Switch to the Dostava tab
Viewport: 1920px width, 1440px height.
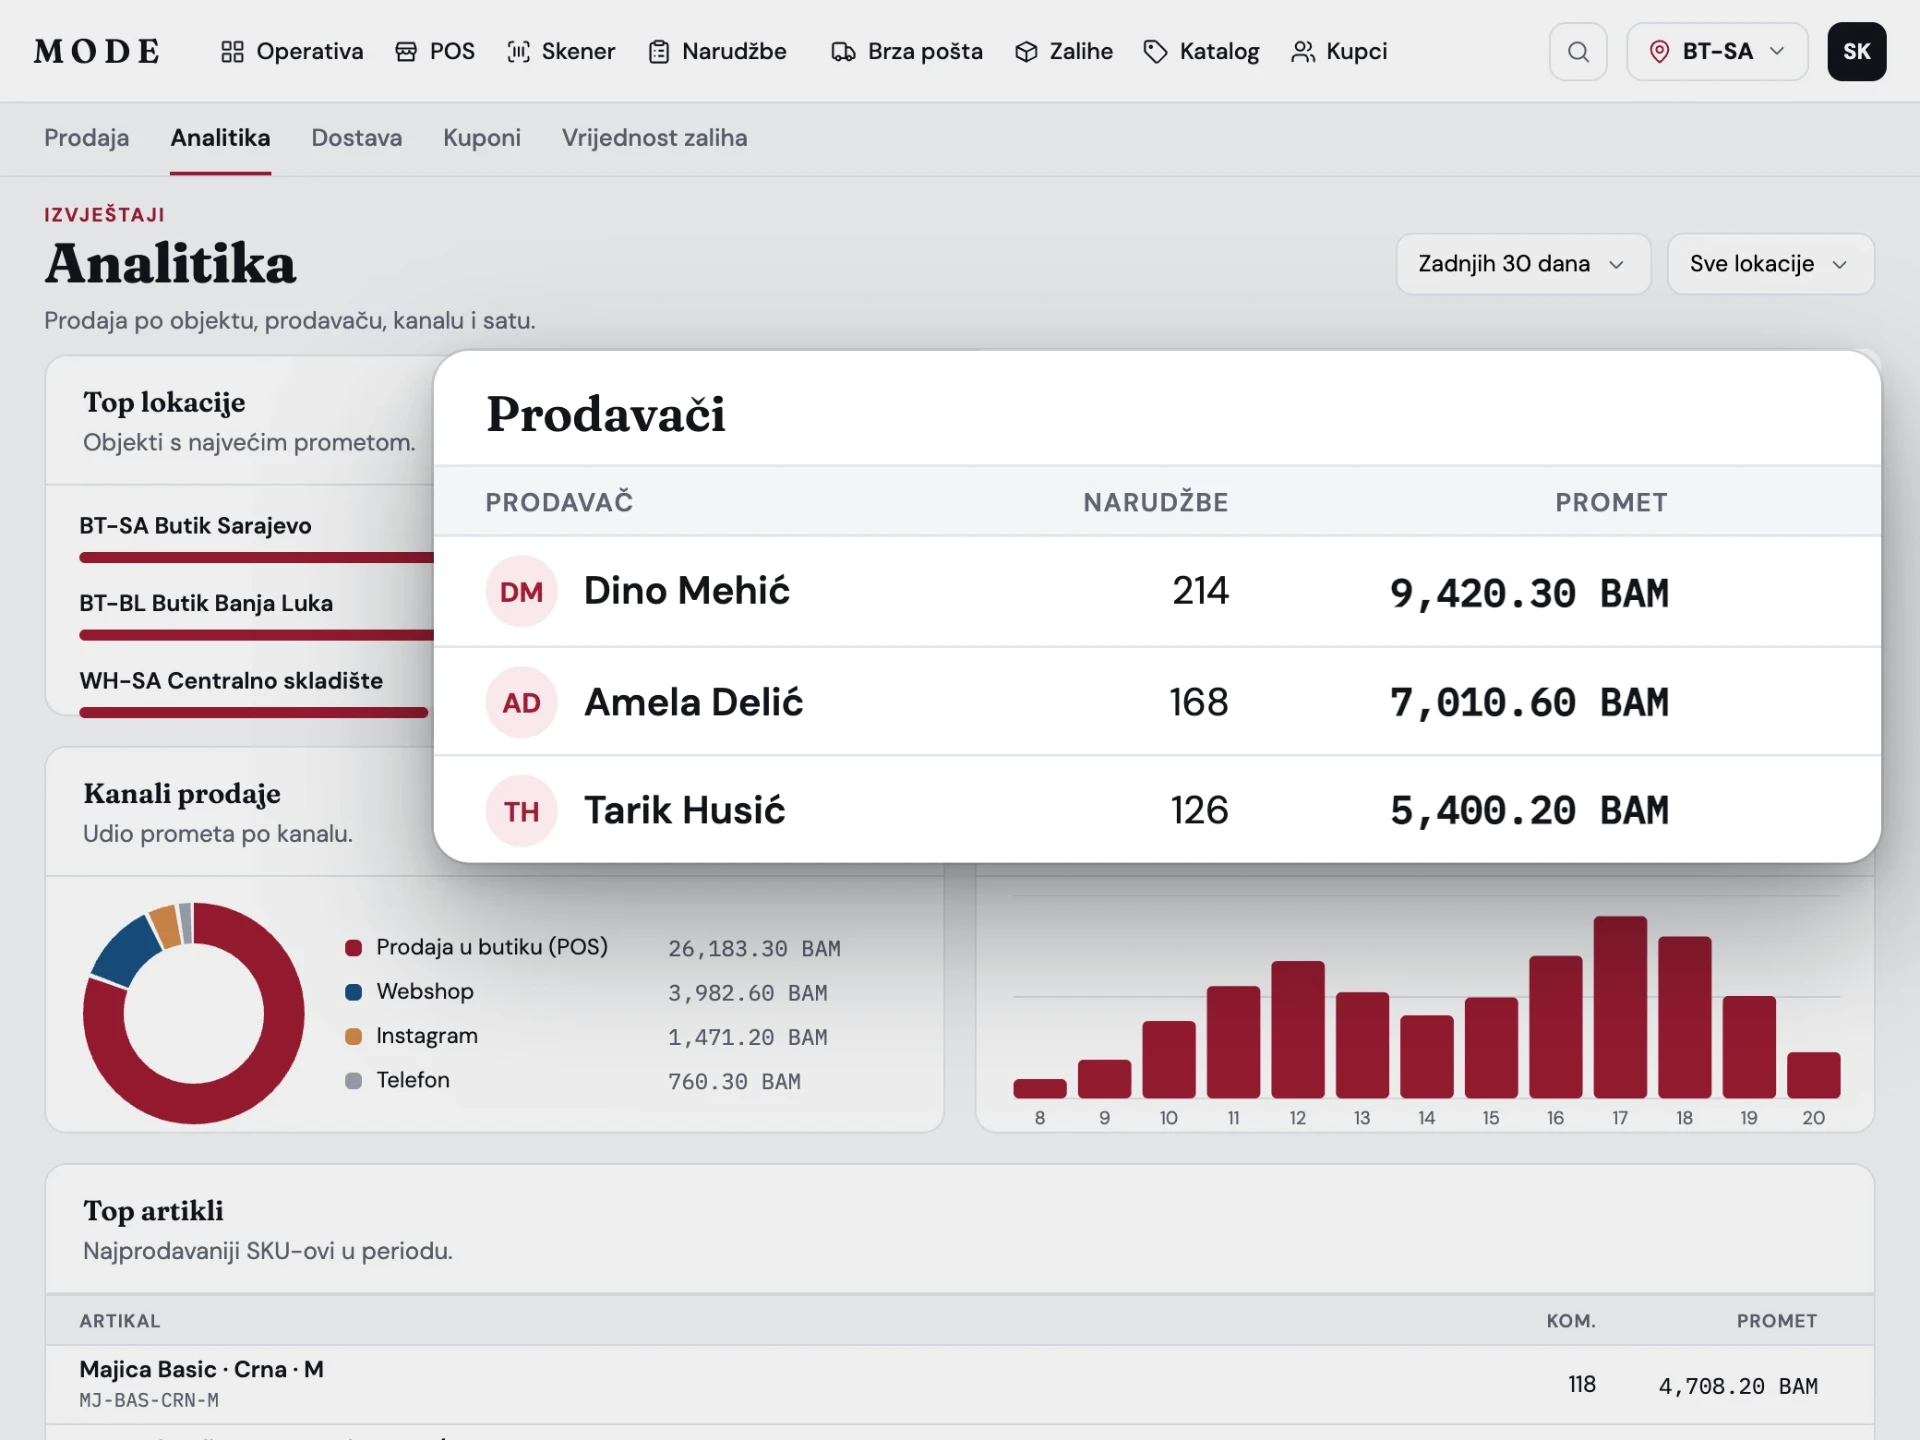pyautogui.click(x=357, y=138)
